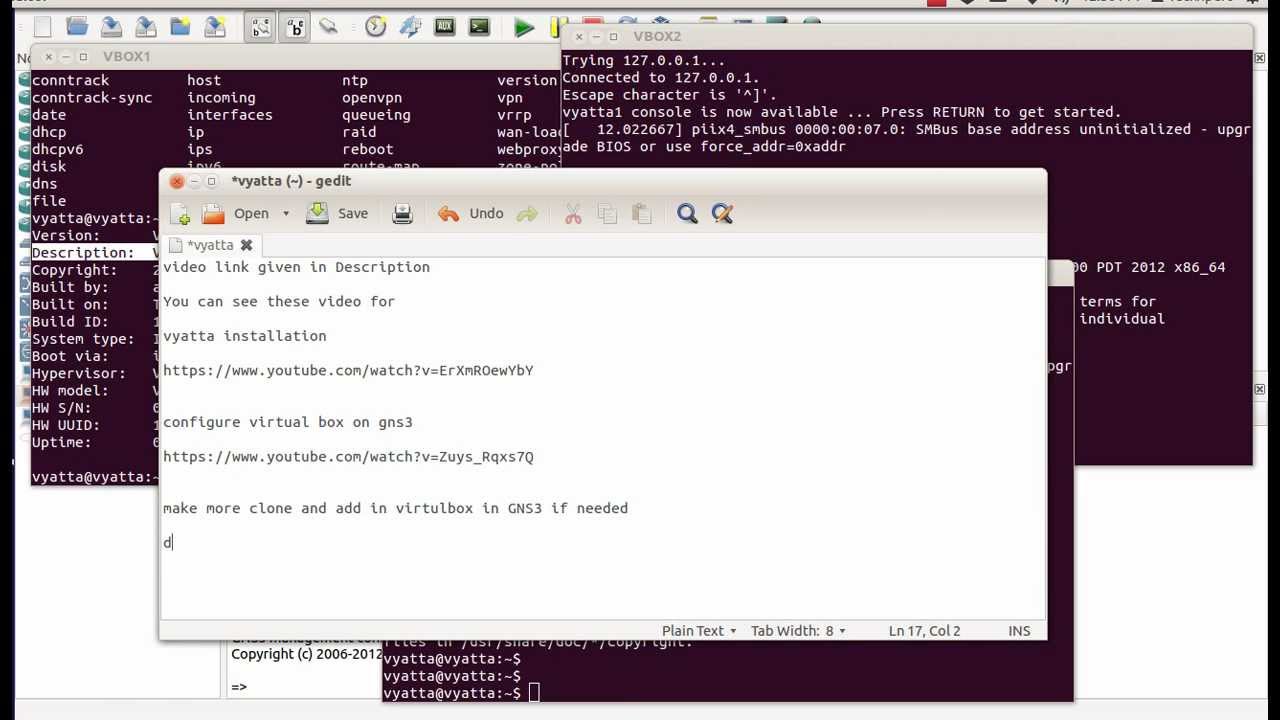1280x720 pixels.
Task: Open the Tab Width: 8 dropdown
Action: pos(798,631)
